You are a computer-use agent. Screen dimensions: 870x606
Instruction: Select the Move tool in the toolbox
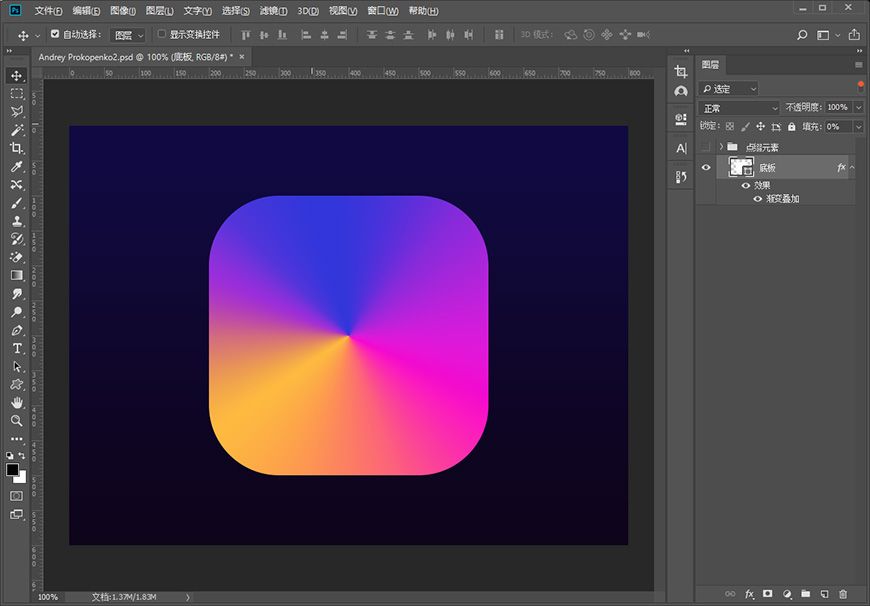coord(17,76)
